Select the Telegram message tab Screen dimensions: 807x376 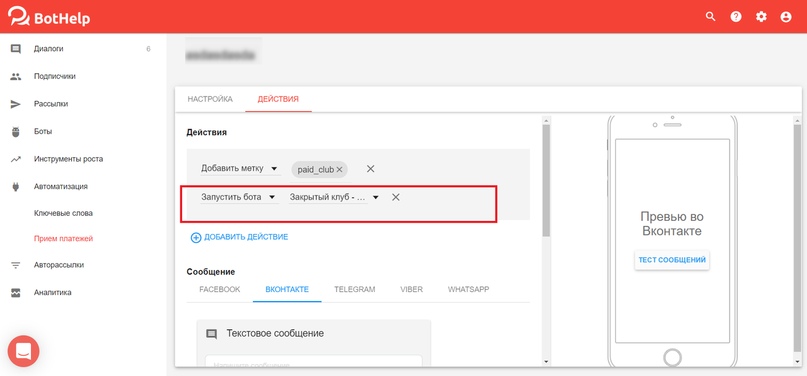[355, 290]
